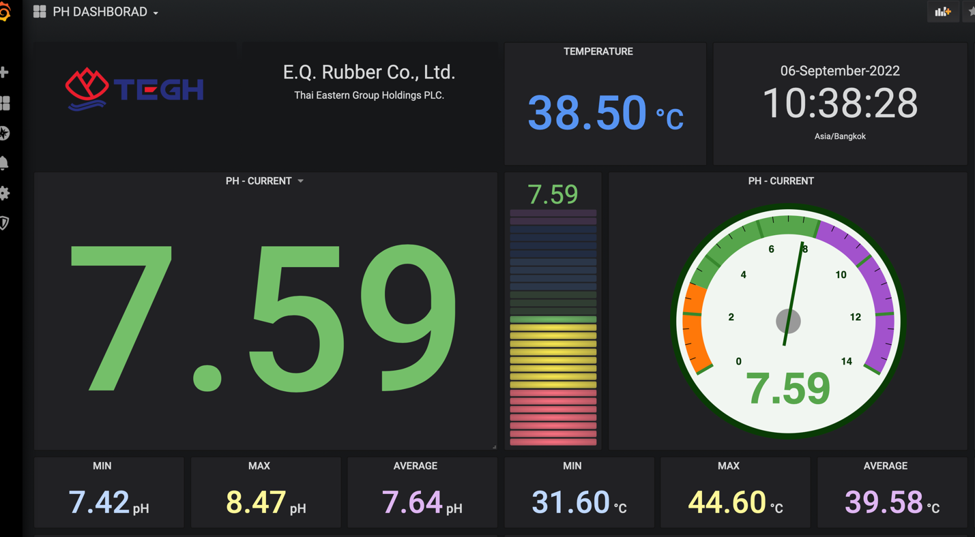This screenshot has width=975, height=537.
Task: Click the pH AVERAGE value 7.64
Action: pyautogui.click(x=412, y=502)
